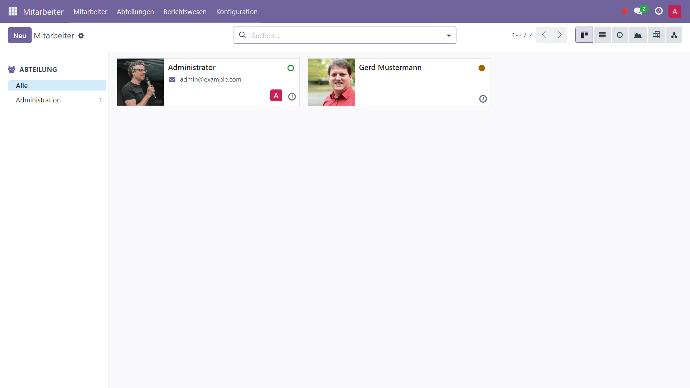Open the pivot table view
This screenshot has width=690, height=388.
pos(656,35)
